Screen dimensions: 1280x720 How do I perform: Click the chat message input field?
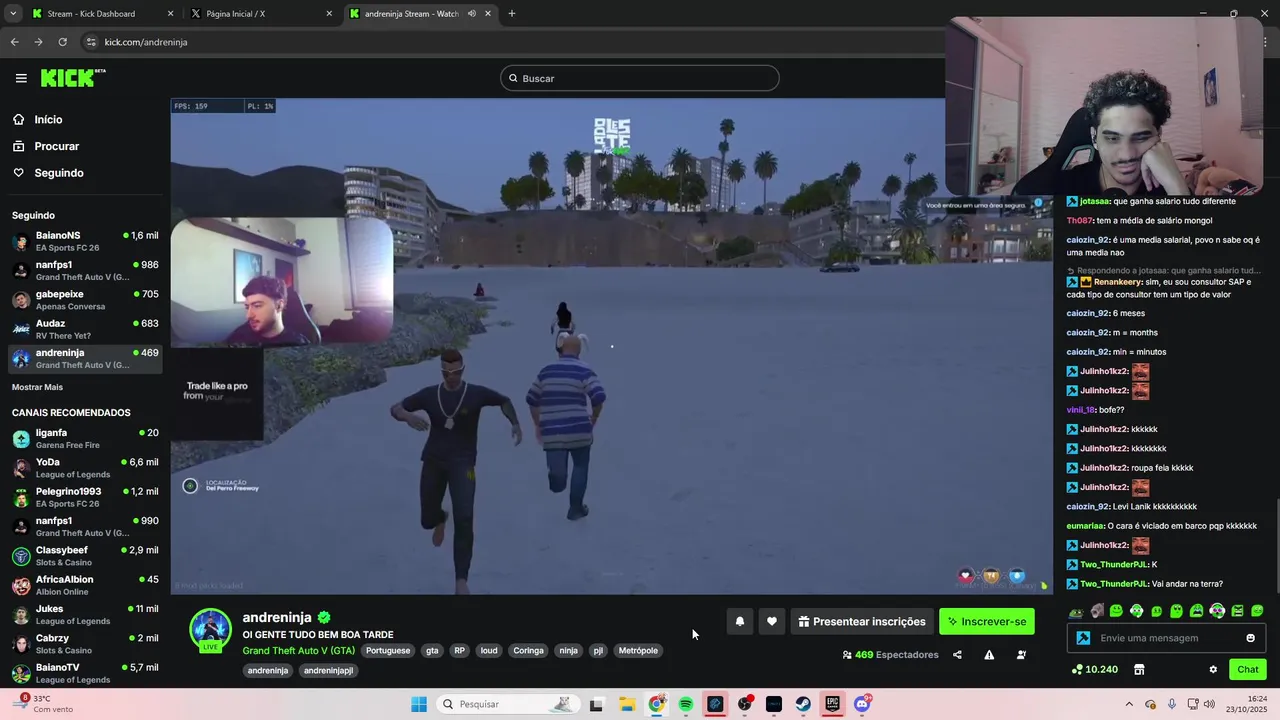tap(1166, 638)
